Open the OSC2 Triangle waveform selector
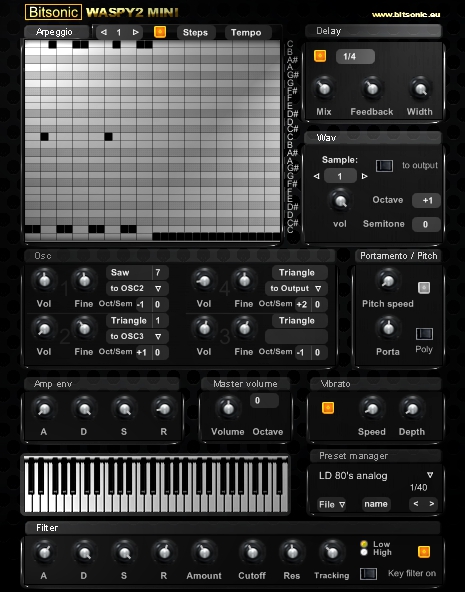Screen dimensions: 465x592 coord(129,321)
